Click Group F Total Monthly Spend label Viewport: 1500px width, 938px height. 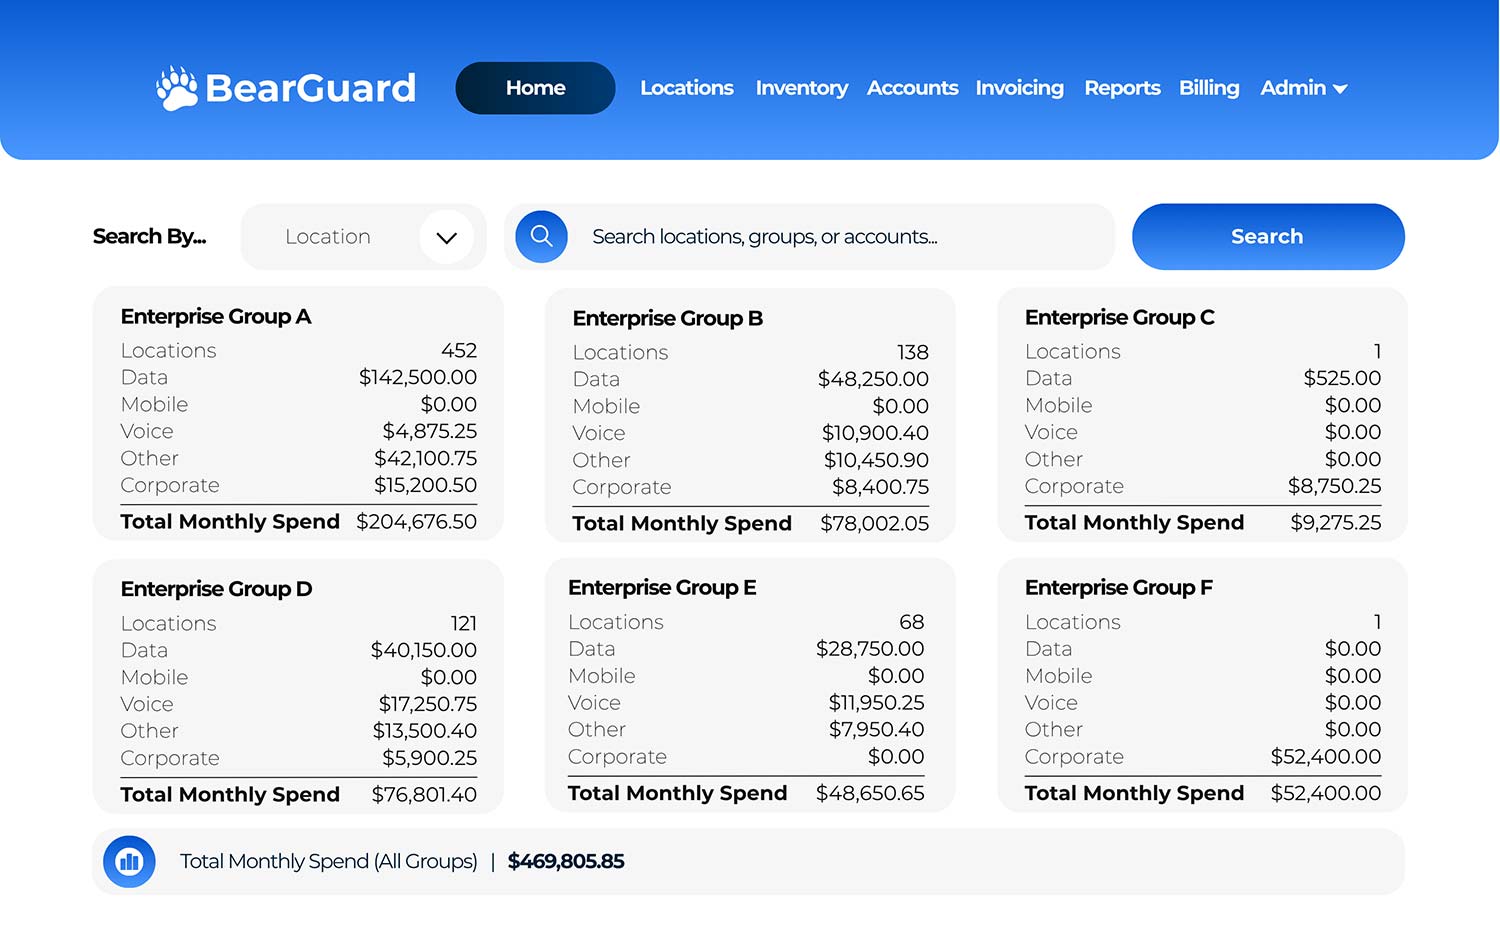(1134, 794)
